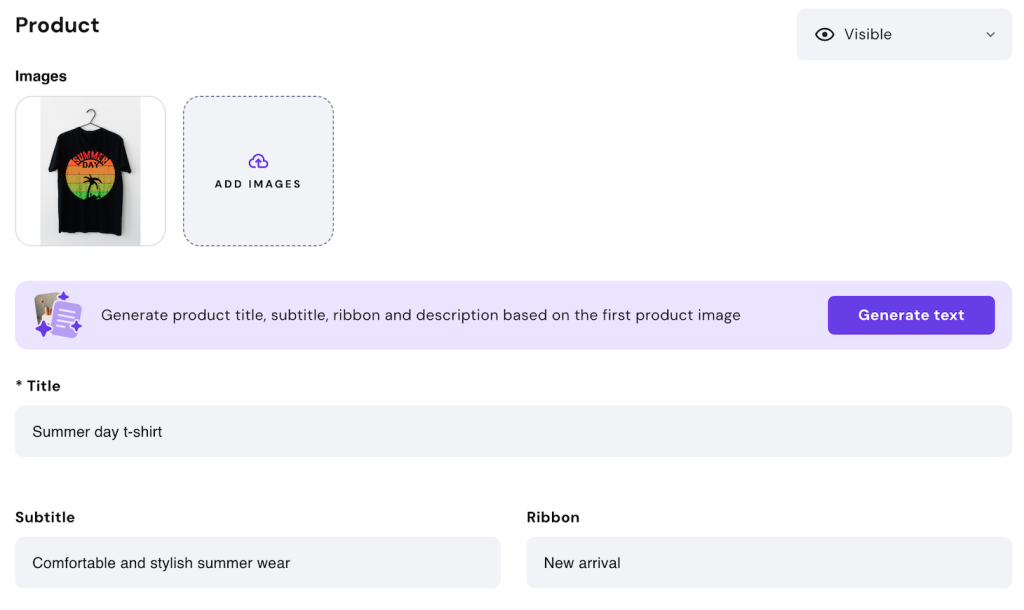Viewport: 1024px width, 610px height.
Task: Click the AI sparkles illustration in the banner
Action: [x=57, y=315]
